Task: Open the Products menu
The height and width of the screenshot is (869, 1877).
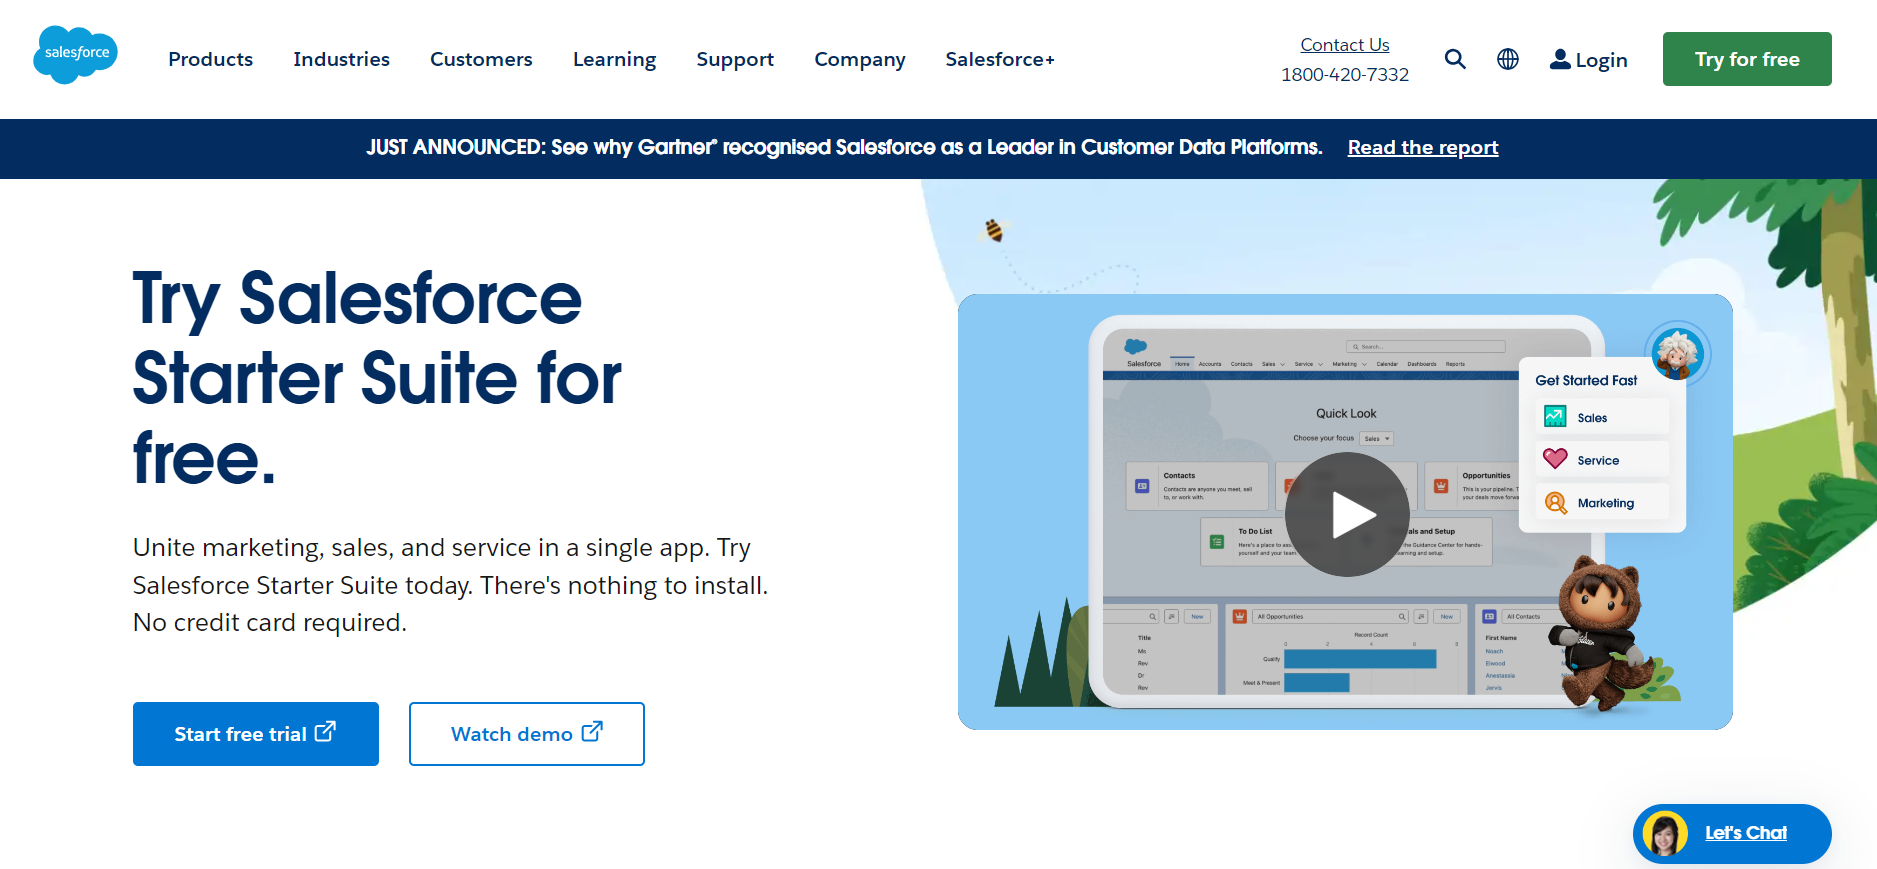Action: click(x=211, y=59)
